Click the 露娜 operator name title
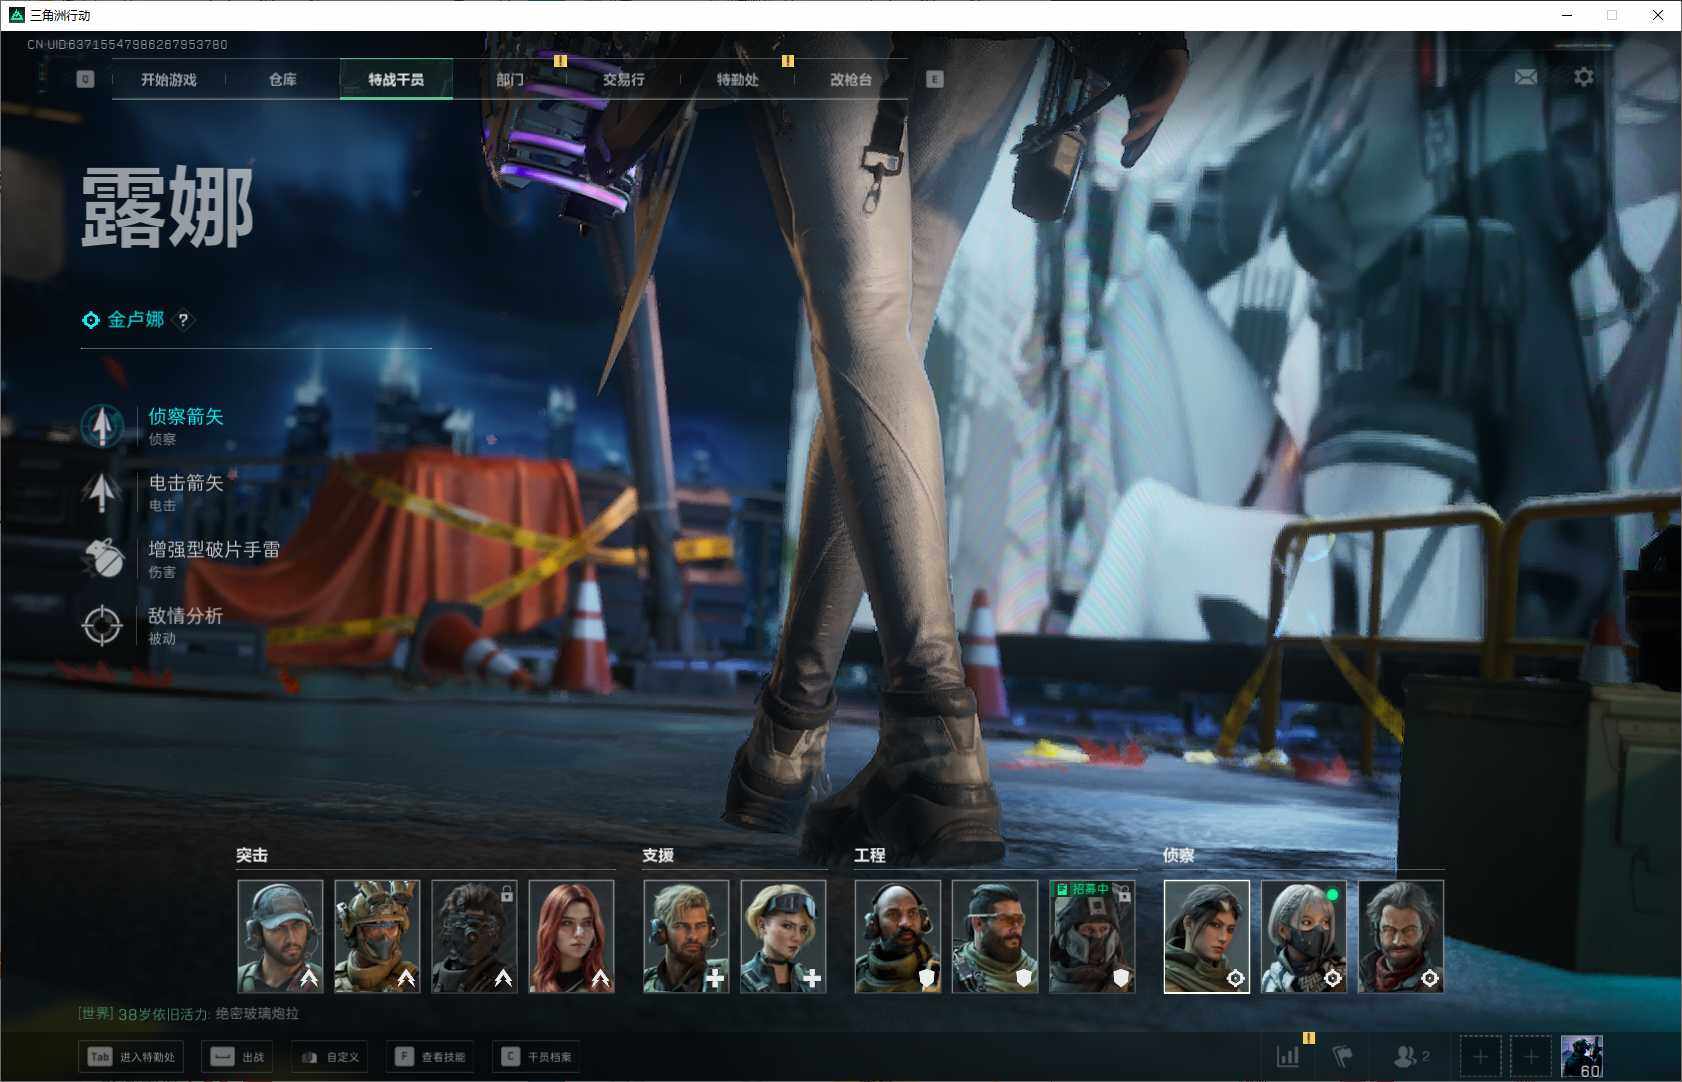This screenshot has height=1082, width=1682. (x=167, y=207)
